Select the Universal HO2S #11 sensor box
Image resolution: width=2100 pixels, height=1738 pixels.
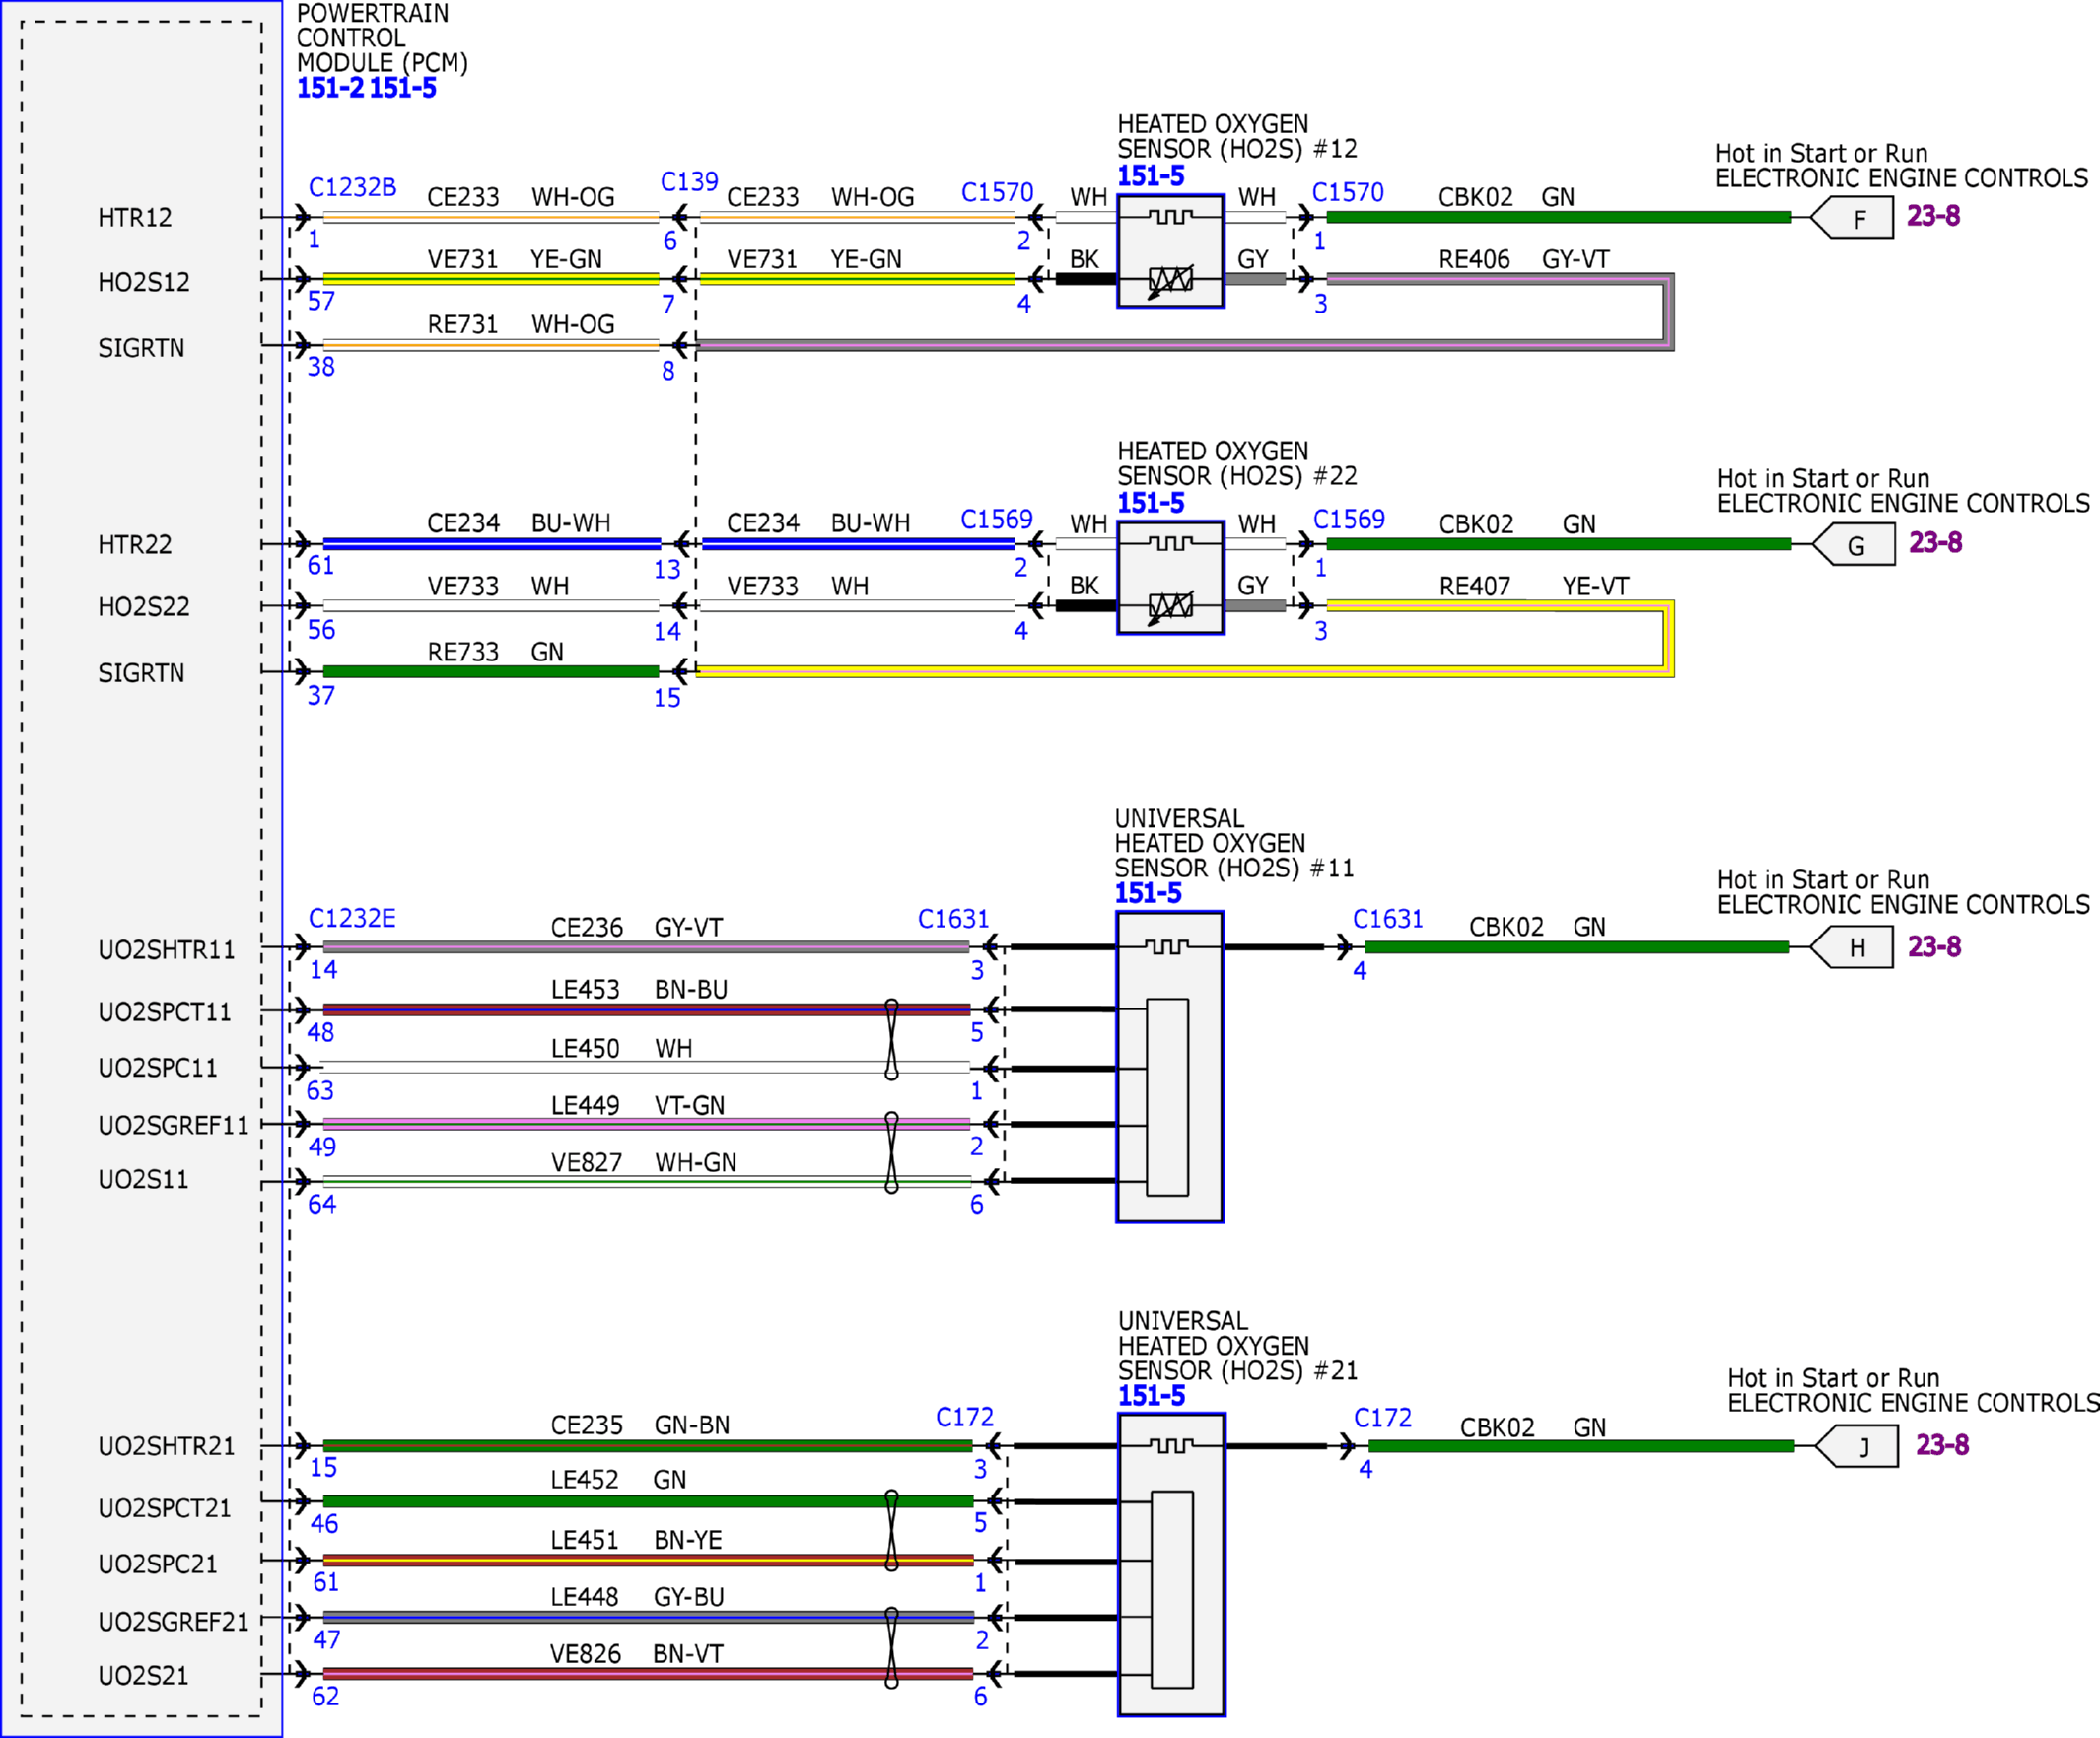point(1169,1067)
